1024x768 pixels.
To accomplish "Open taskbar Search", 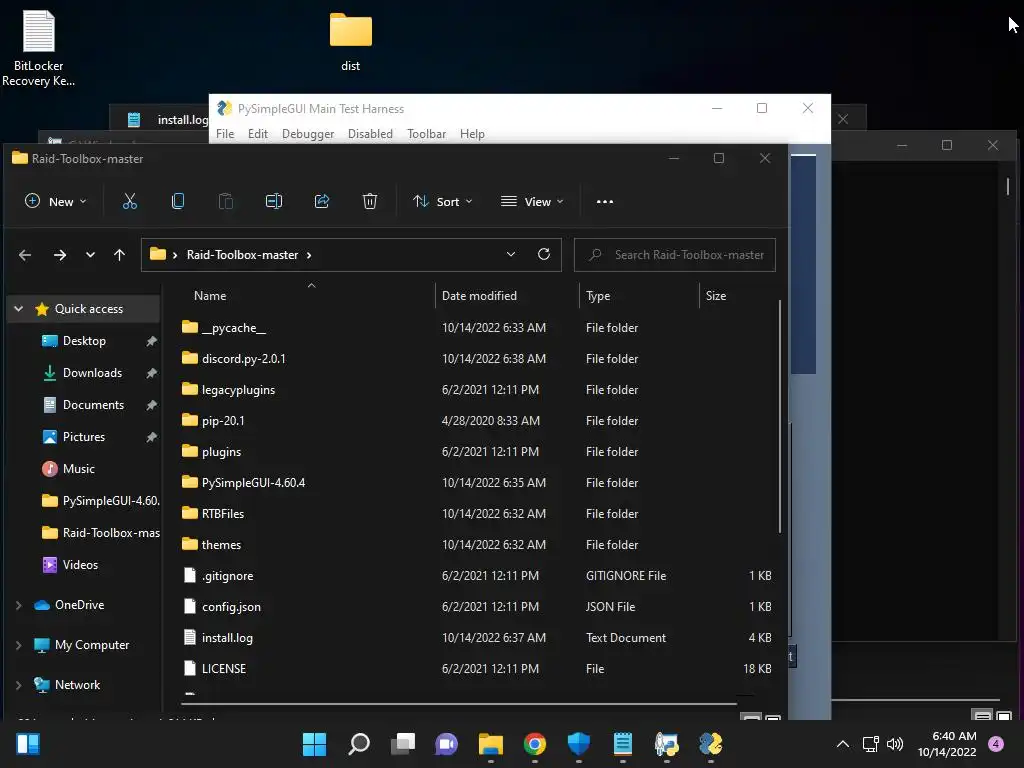I will click(x=359, y=744).
